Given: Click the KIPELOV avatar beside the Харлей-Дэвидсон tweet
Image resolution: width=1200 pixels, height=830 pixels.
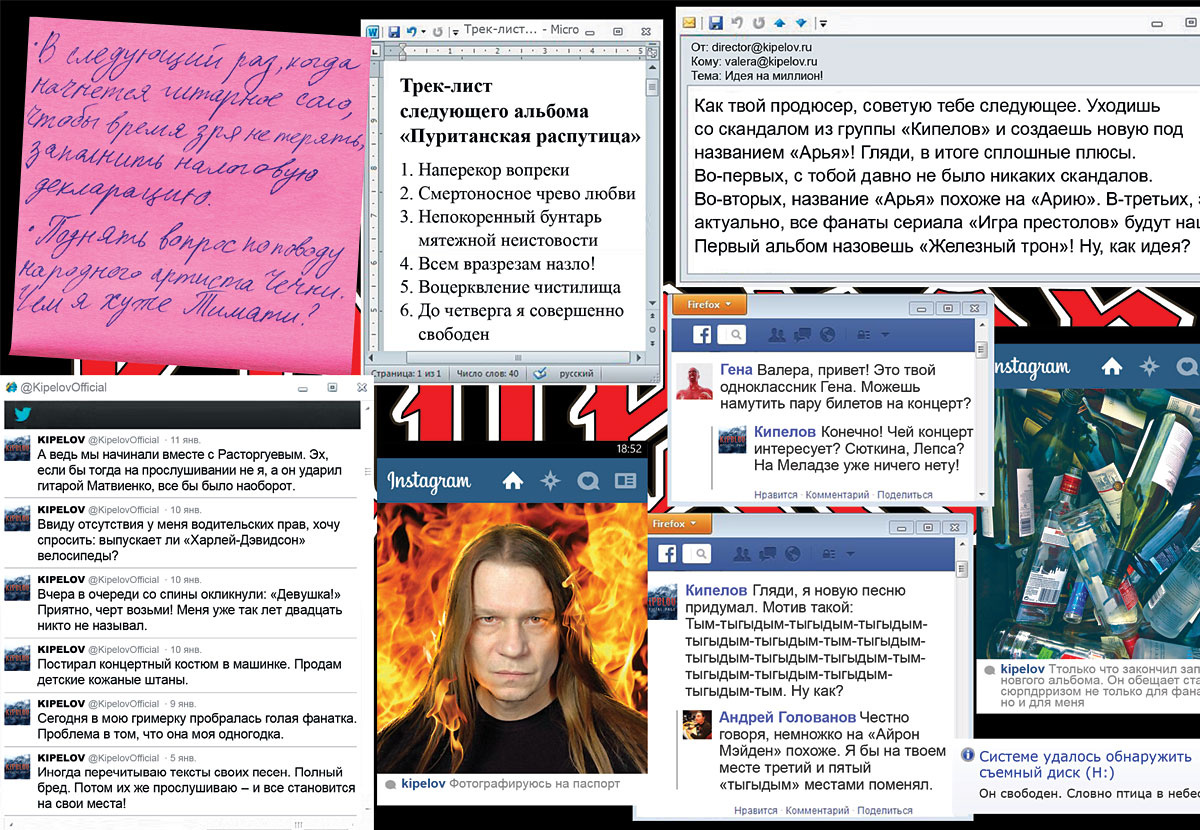Looking at the screenshot, I should coord(18,520).
